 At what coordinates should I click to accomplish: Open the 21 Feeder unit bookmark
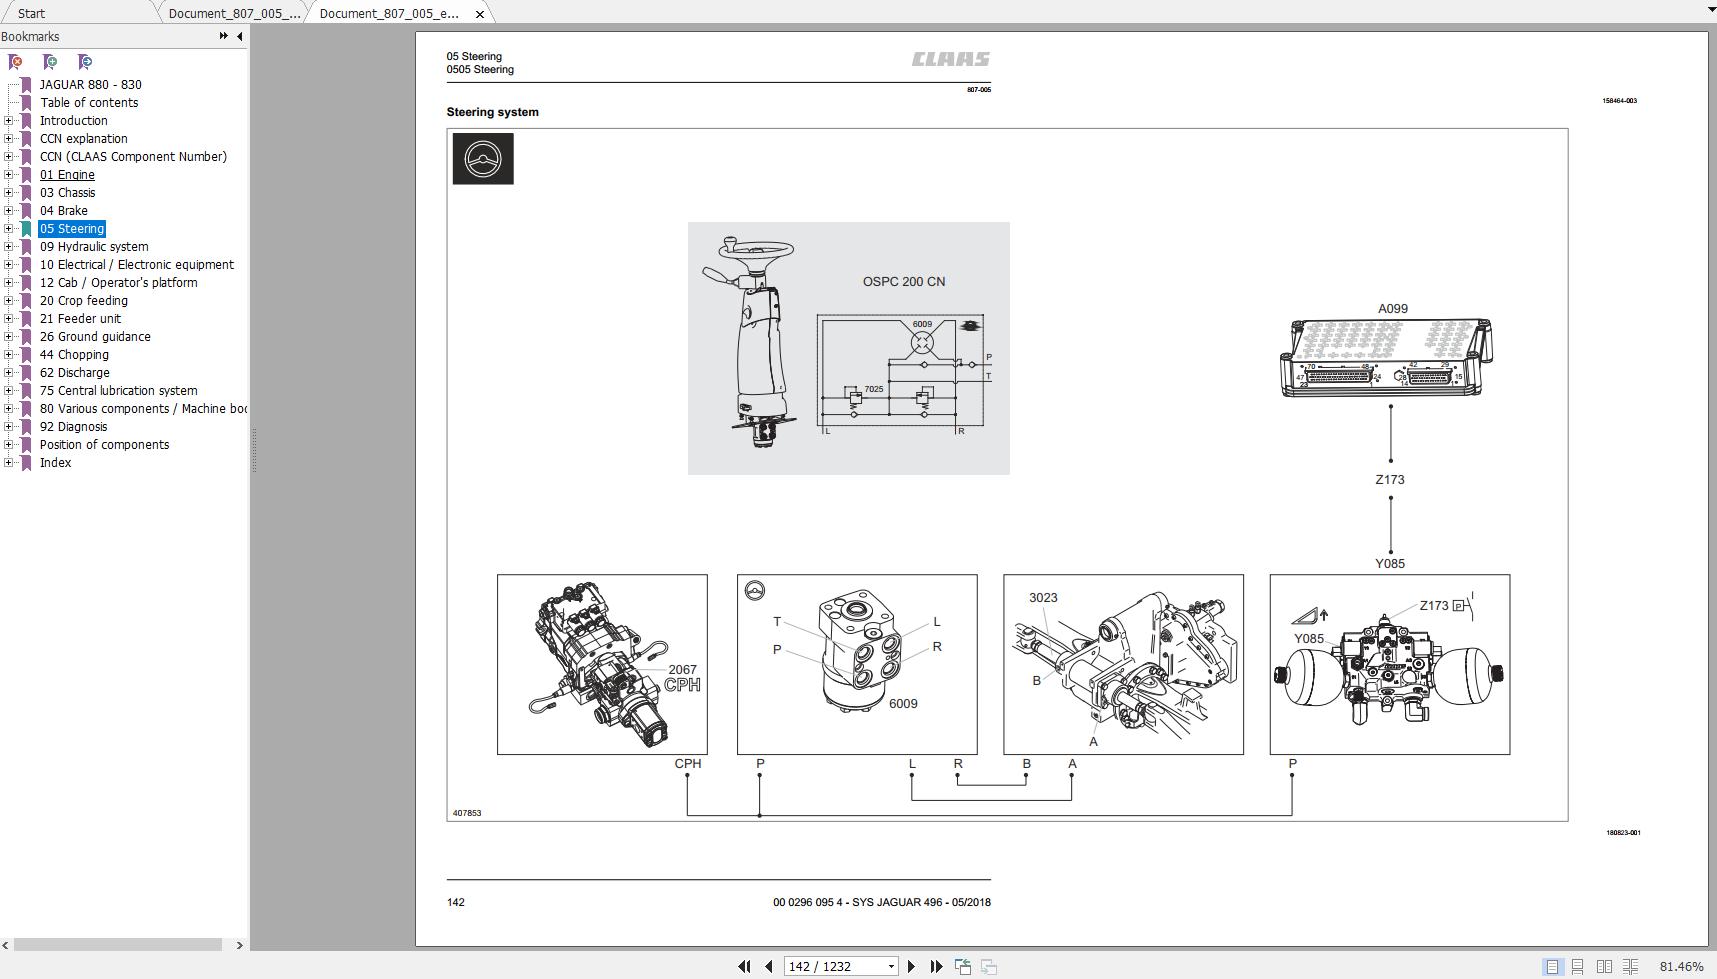click(80, 319)
